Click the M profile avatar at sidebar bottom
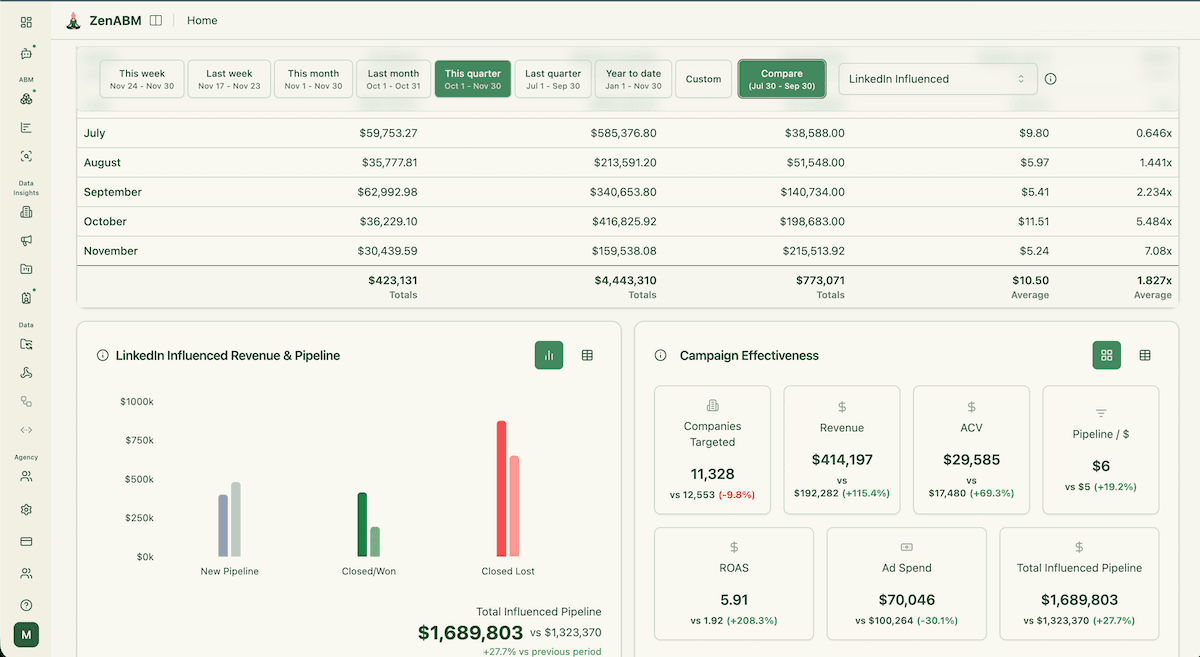 (x=26, y=634)
